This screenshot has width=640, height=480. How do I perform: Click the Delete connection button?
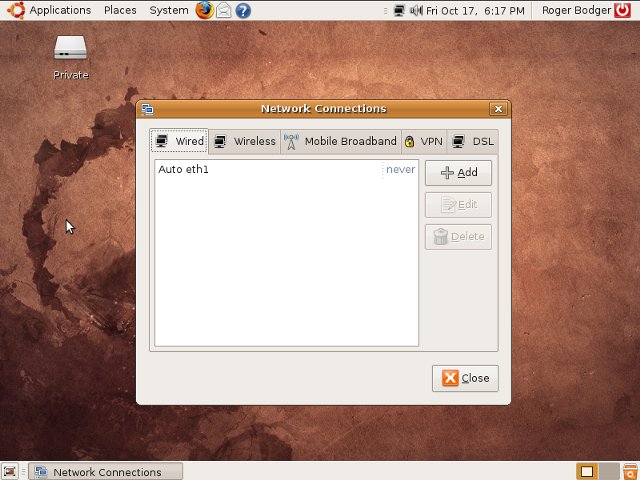458,237
